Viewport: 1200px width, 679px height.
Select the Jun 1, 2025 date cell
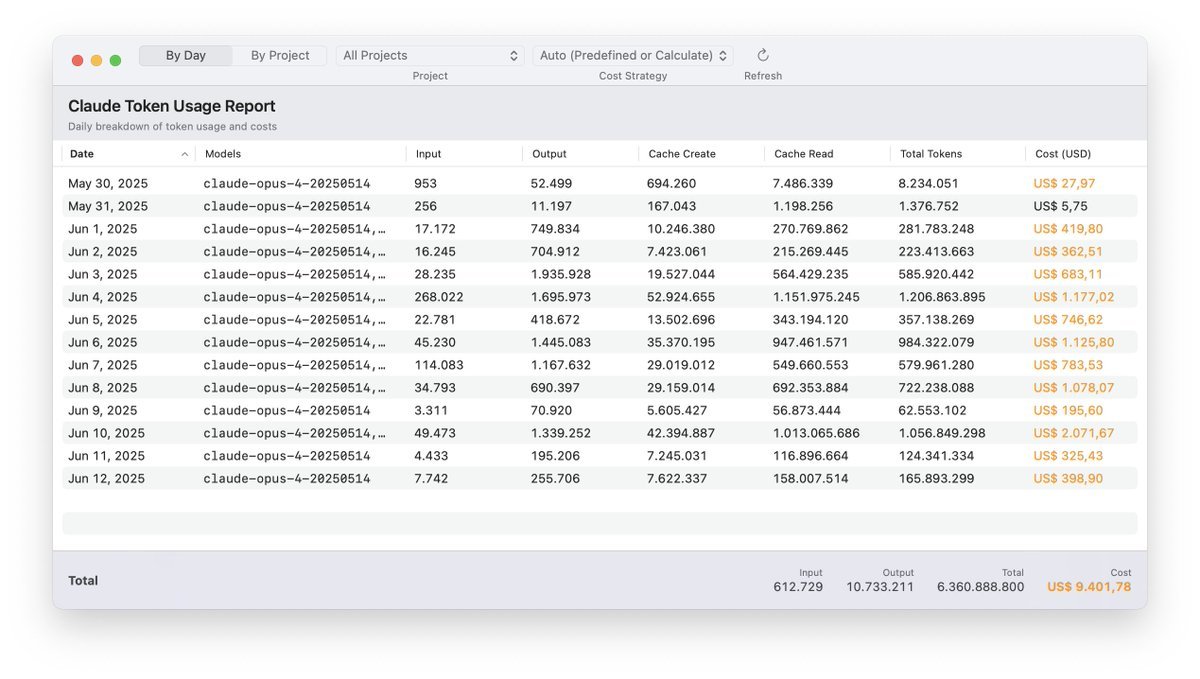click(x=103, y=229)
